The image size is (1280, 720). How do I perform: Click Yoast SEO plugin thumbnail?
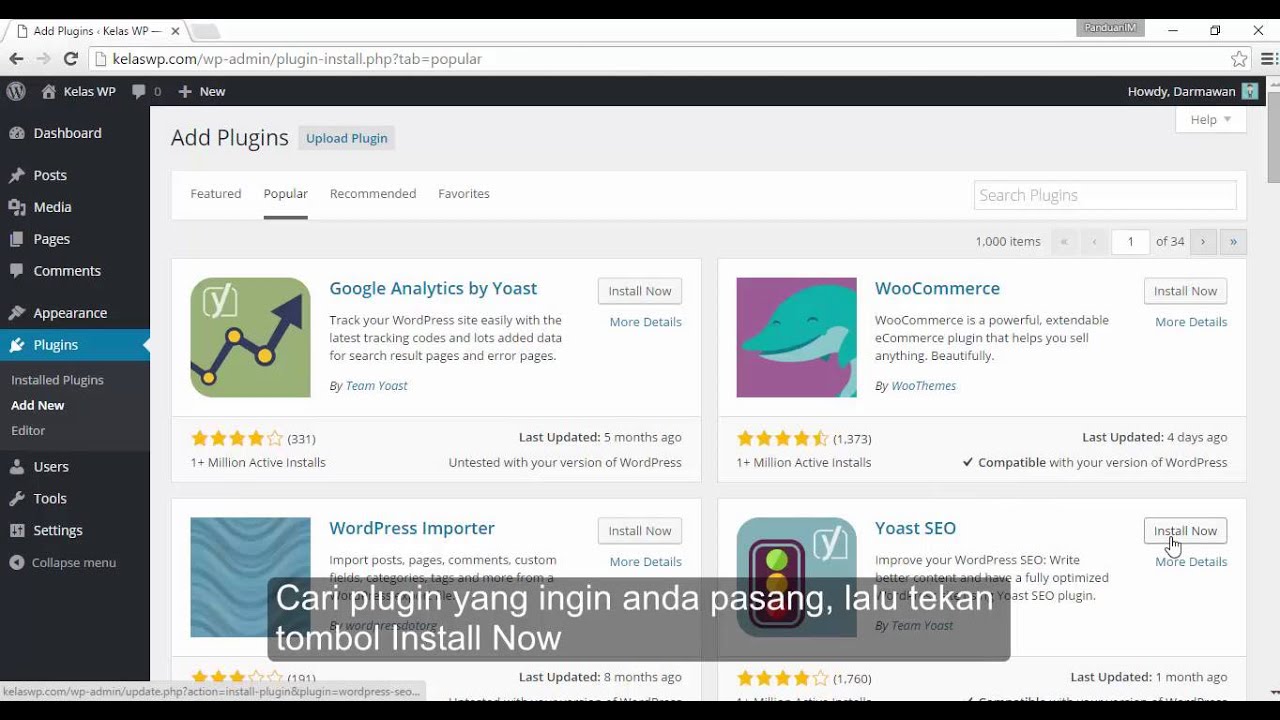(x=796, y=577)
